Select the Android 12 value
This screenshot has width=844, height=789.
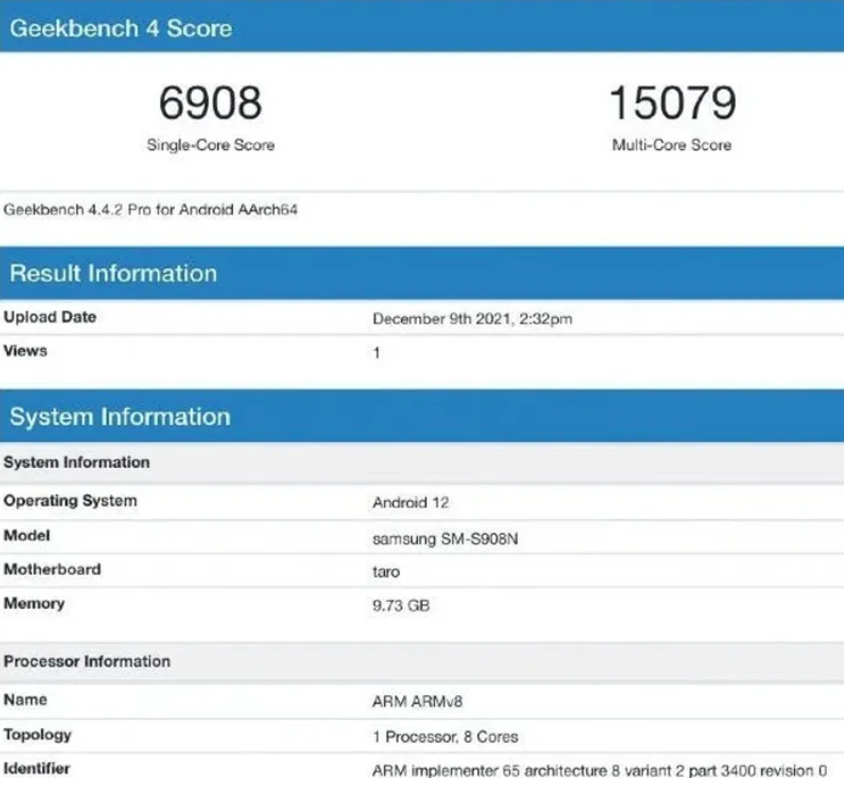click(x=411, y=503)
